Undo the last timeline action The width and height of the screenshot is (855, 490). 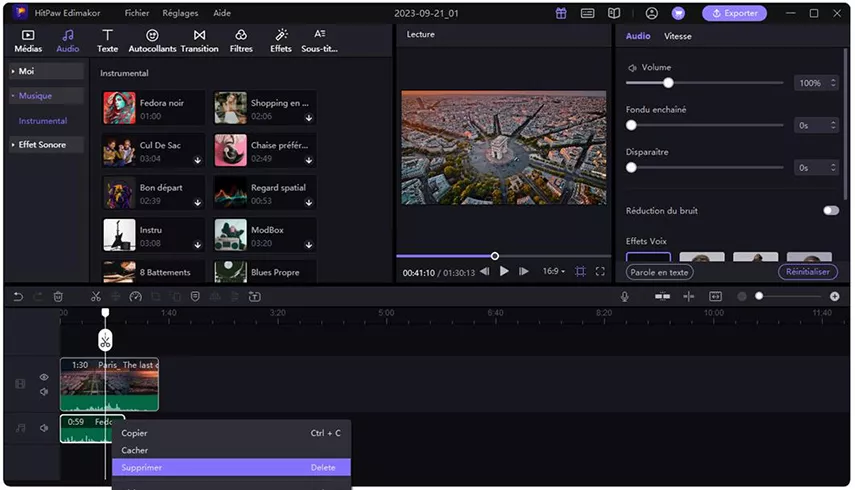(18, 297)
